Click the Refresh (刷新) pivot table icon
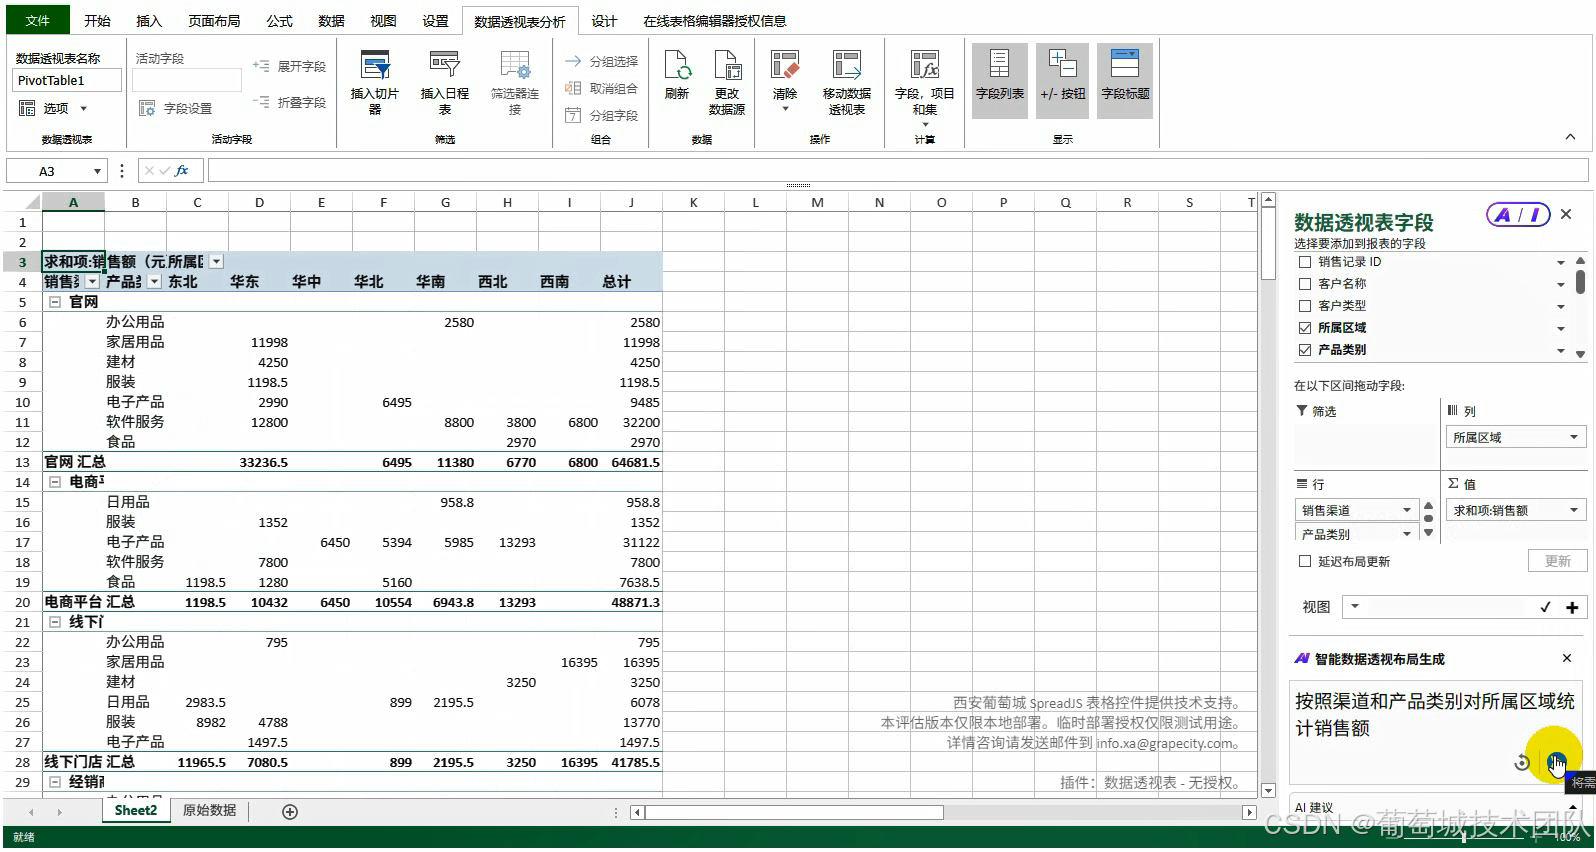This screenshot has height=852, width=1596. [x=677, y=67]
